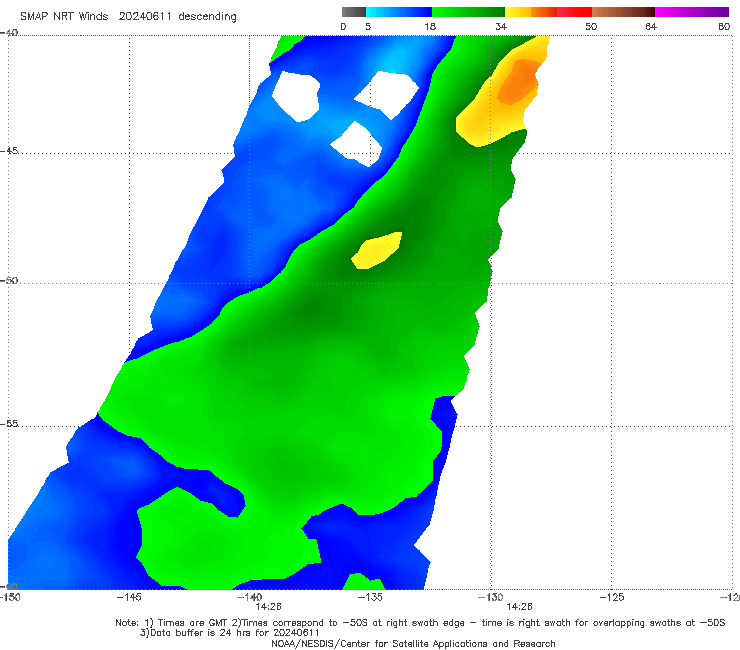Click the latitude label '-50'
The image size is (740, 650).
click(9, 281)
